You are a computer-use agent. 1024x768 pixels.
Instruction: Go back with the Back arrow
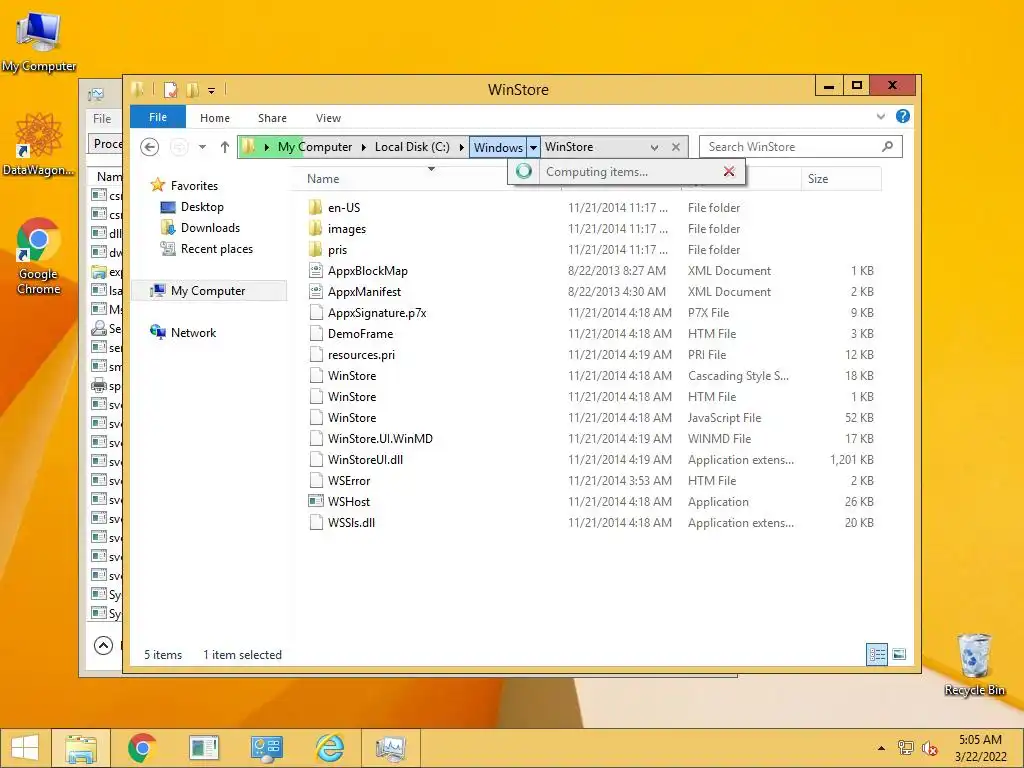coord(150,147)
